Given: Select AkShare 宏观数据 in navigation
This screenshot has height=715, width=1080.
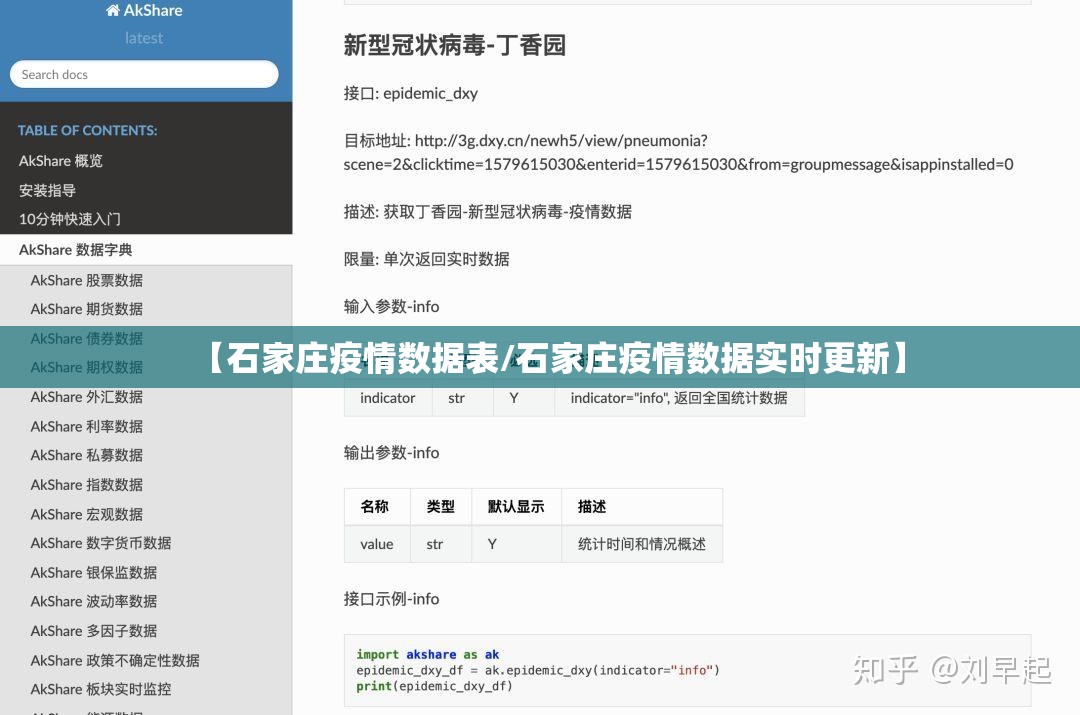Looking at the screenshot, I should pyautogui.click(x=87, y=514).
